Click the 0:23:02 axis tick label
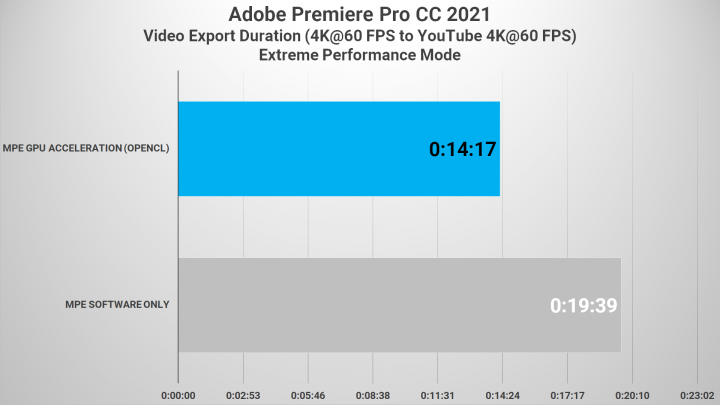 tap(697, 395)
